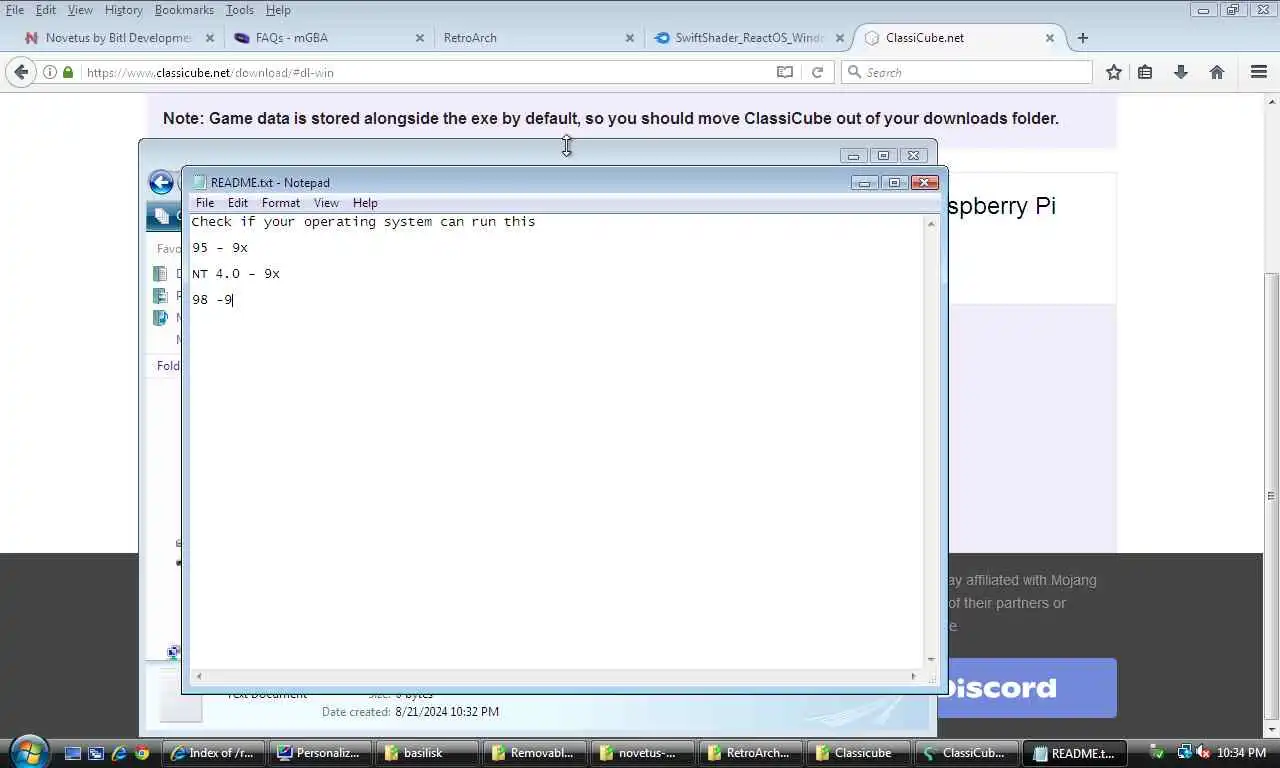Click the Notepad title bar icon
Viewport: 1280px width, 768px height.
click(199, 182)
